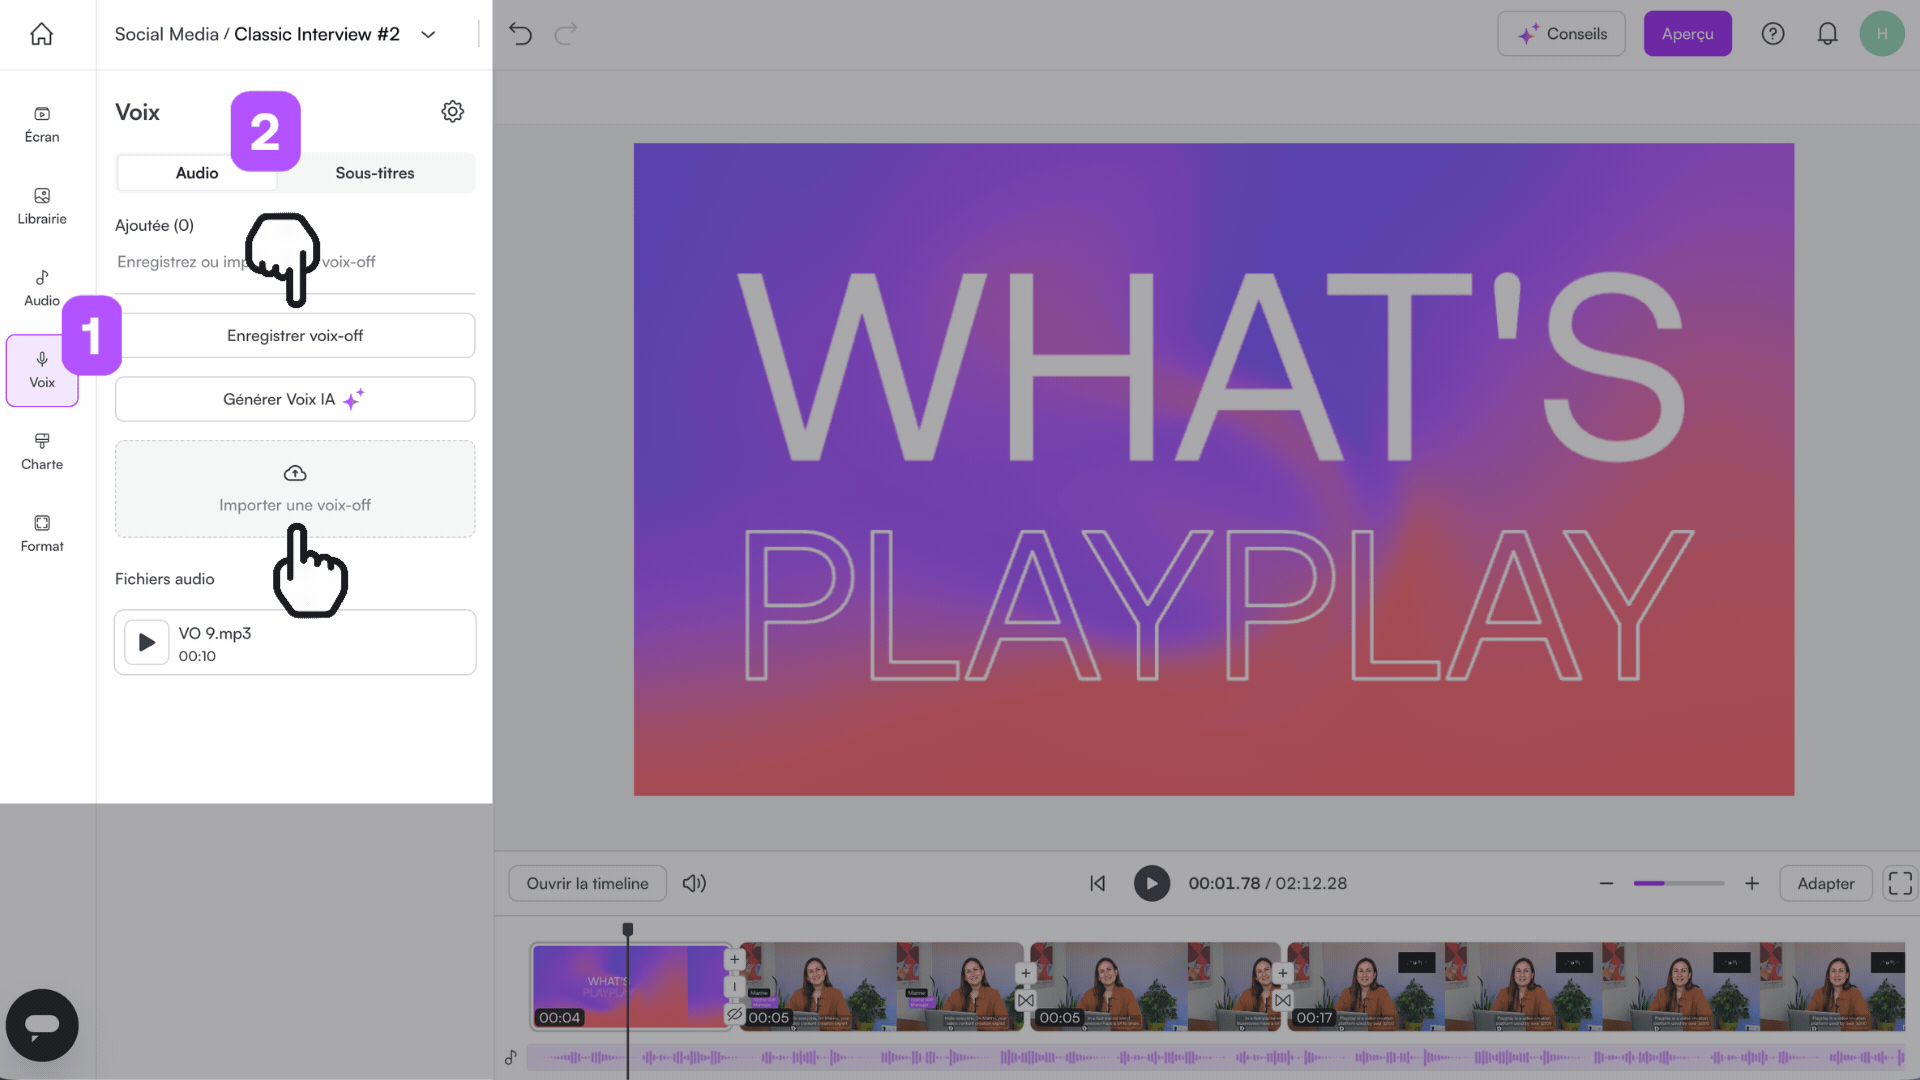1920x1080 pixels.
Task: Click Enregistrer voix-off button
Action: point(295,335)
